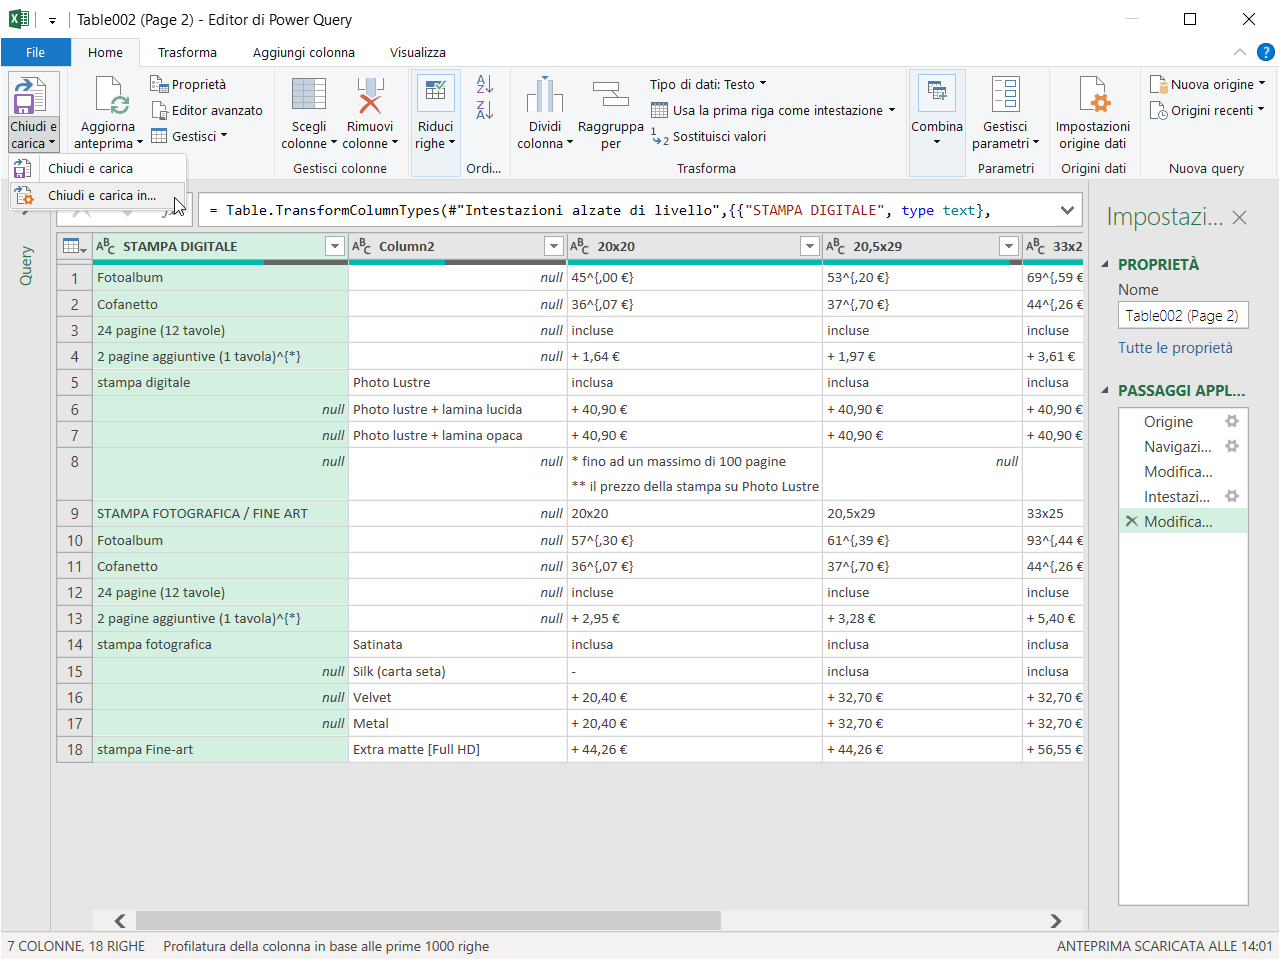Select the Chiudi e carica menu entry

98,168
